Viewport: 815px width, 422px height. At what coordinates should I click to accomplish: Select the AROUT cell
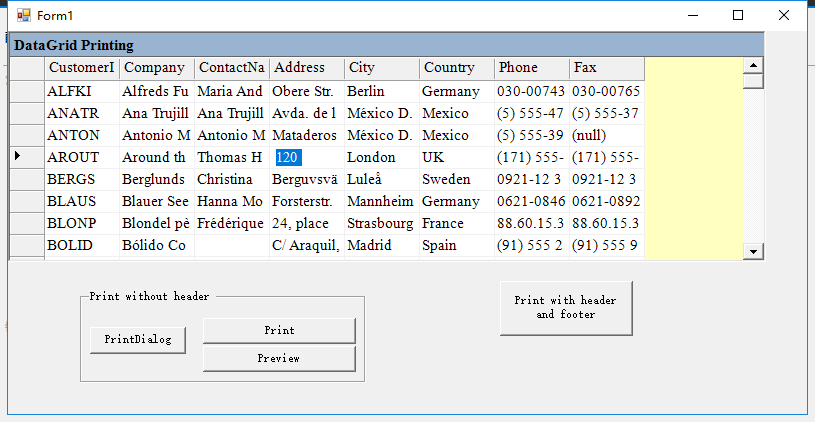coord(82,157)
